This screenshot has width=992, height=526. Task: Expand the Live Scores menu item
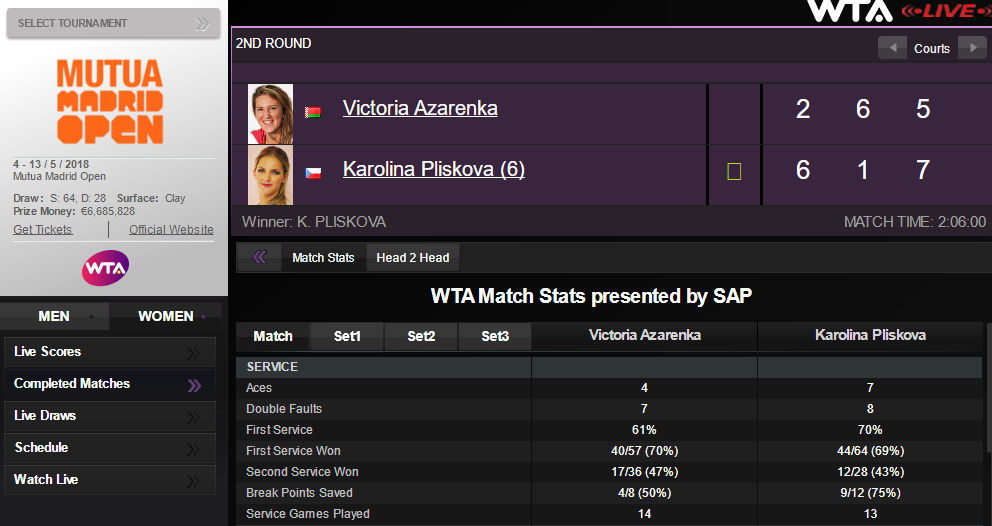pos(110,352)
